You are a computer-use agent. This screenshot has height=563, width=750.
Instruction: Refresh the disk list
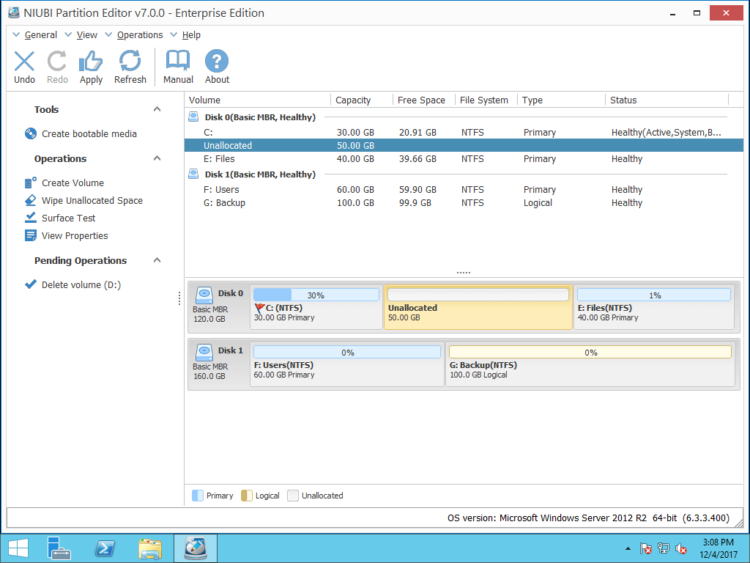tap(130, 61)
